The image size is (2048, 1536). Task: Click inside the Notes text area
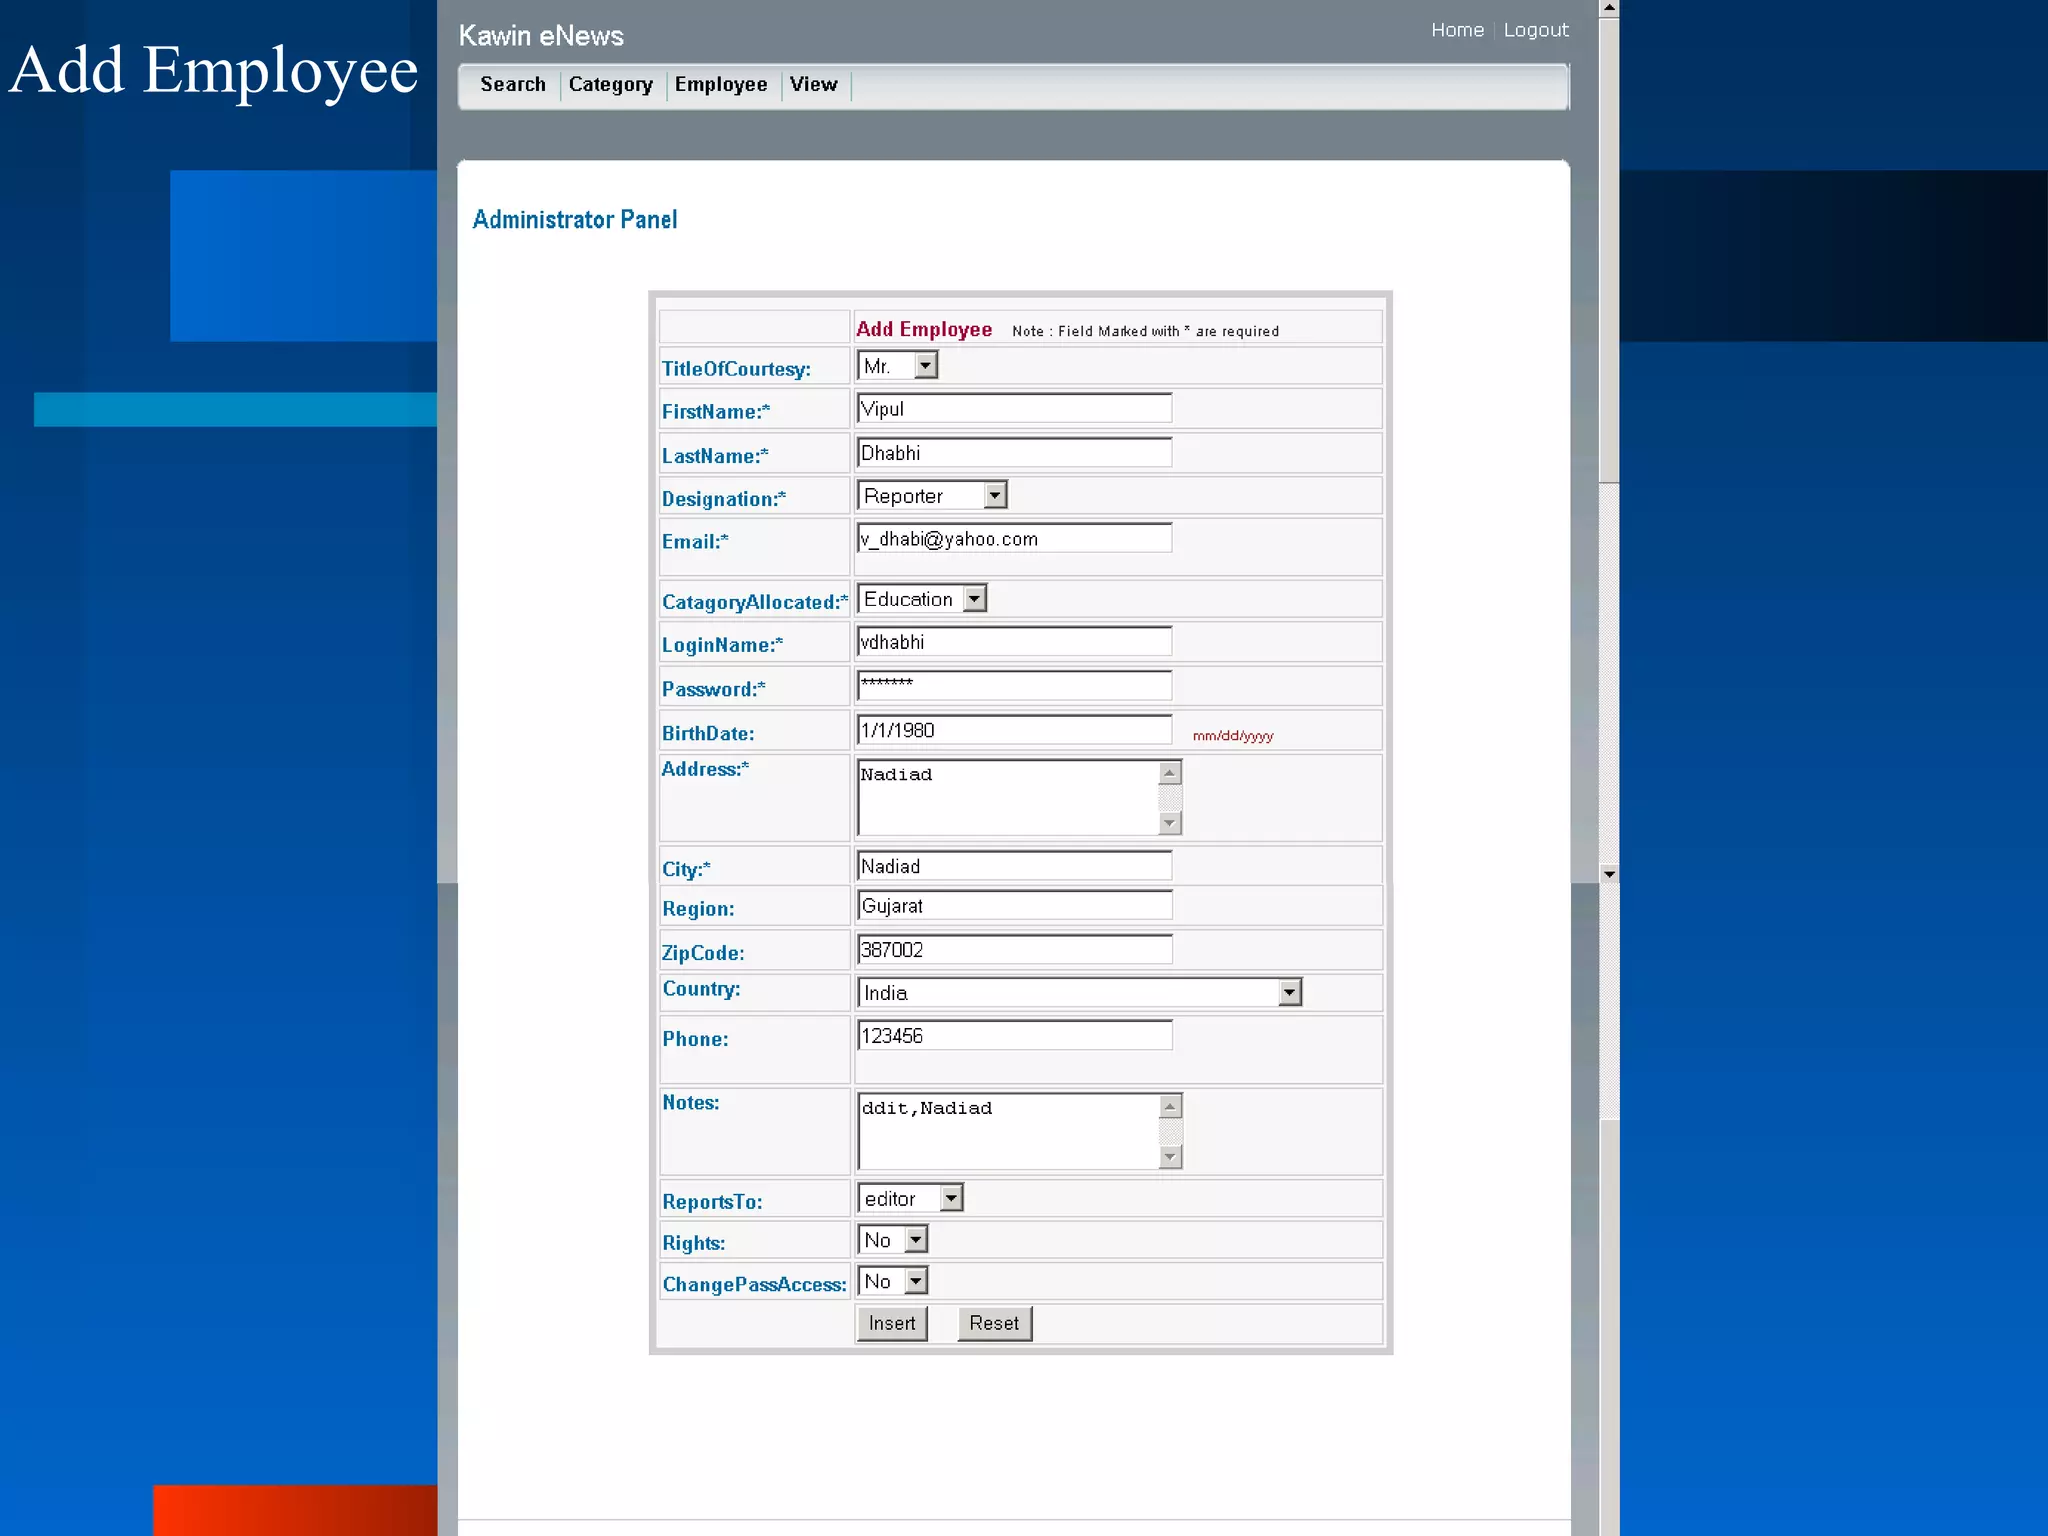click(x=1007, y=1131)
